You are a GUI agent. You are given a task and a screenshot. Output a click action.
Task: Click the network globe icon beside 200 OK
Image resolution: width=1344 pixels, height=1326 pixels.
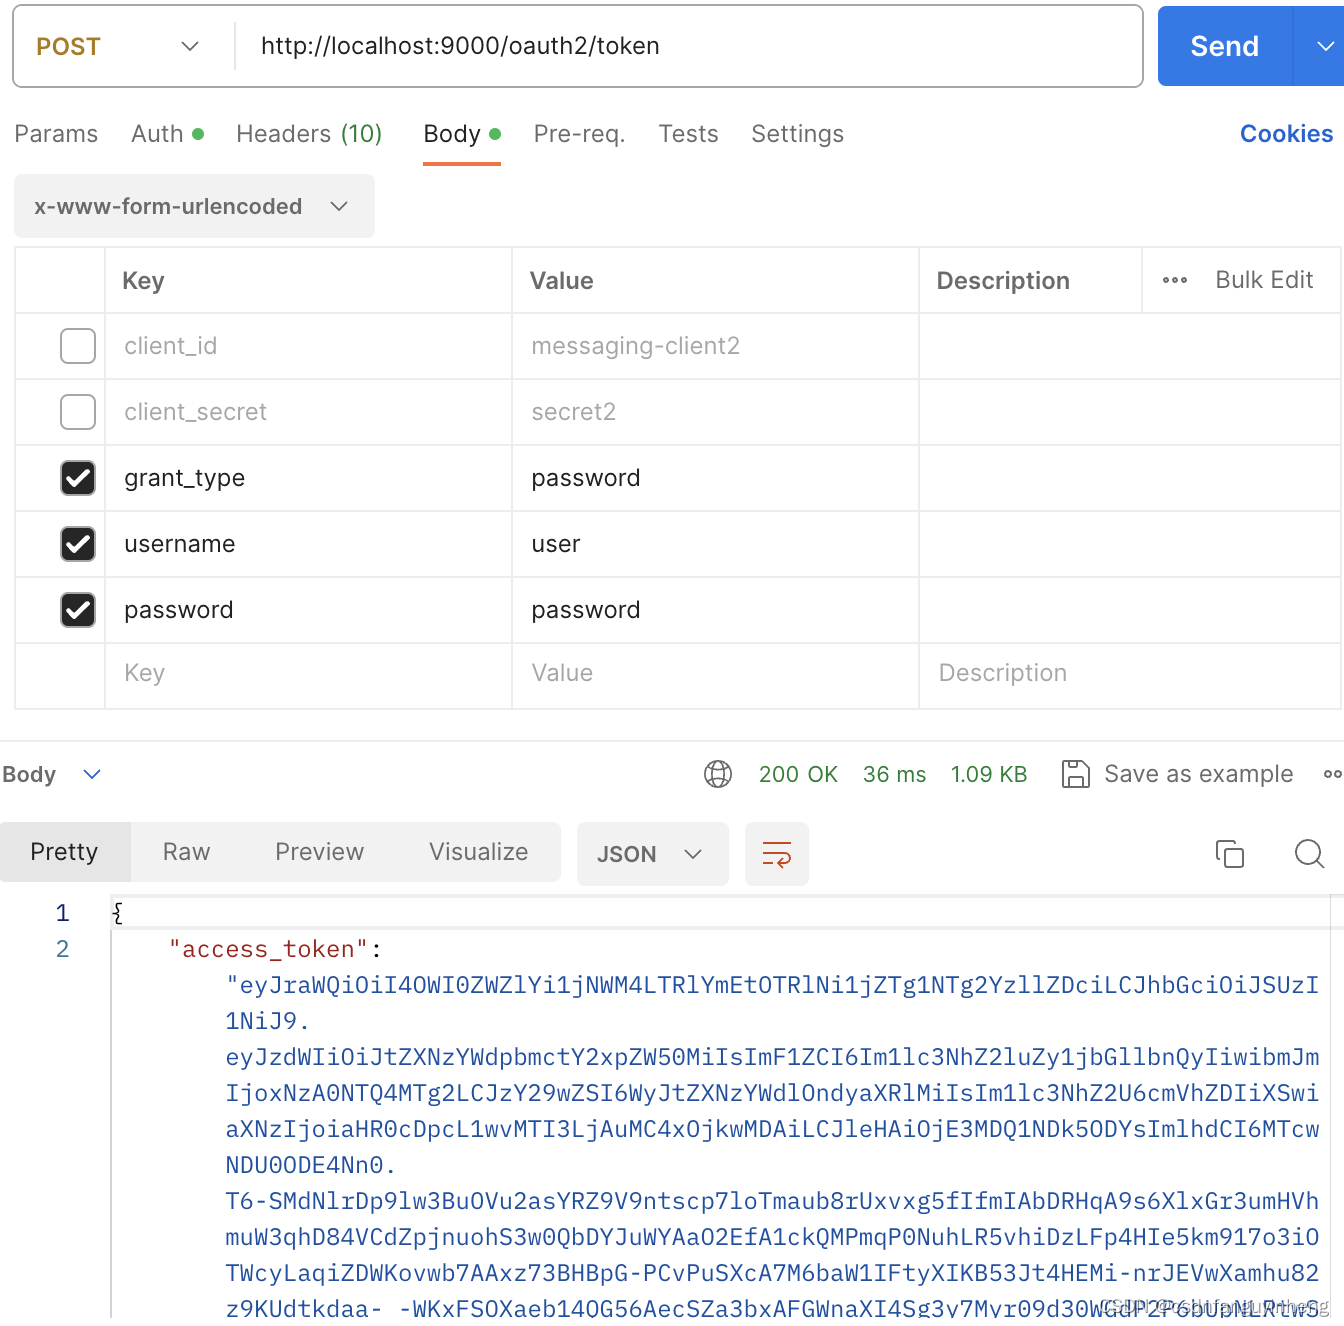(718, 774)
